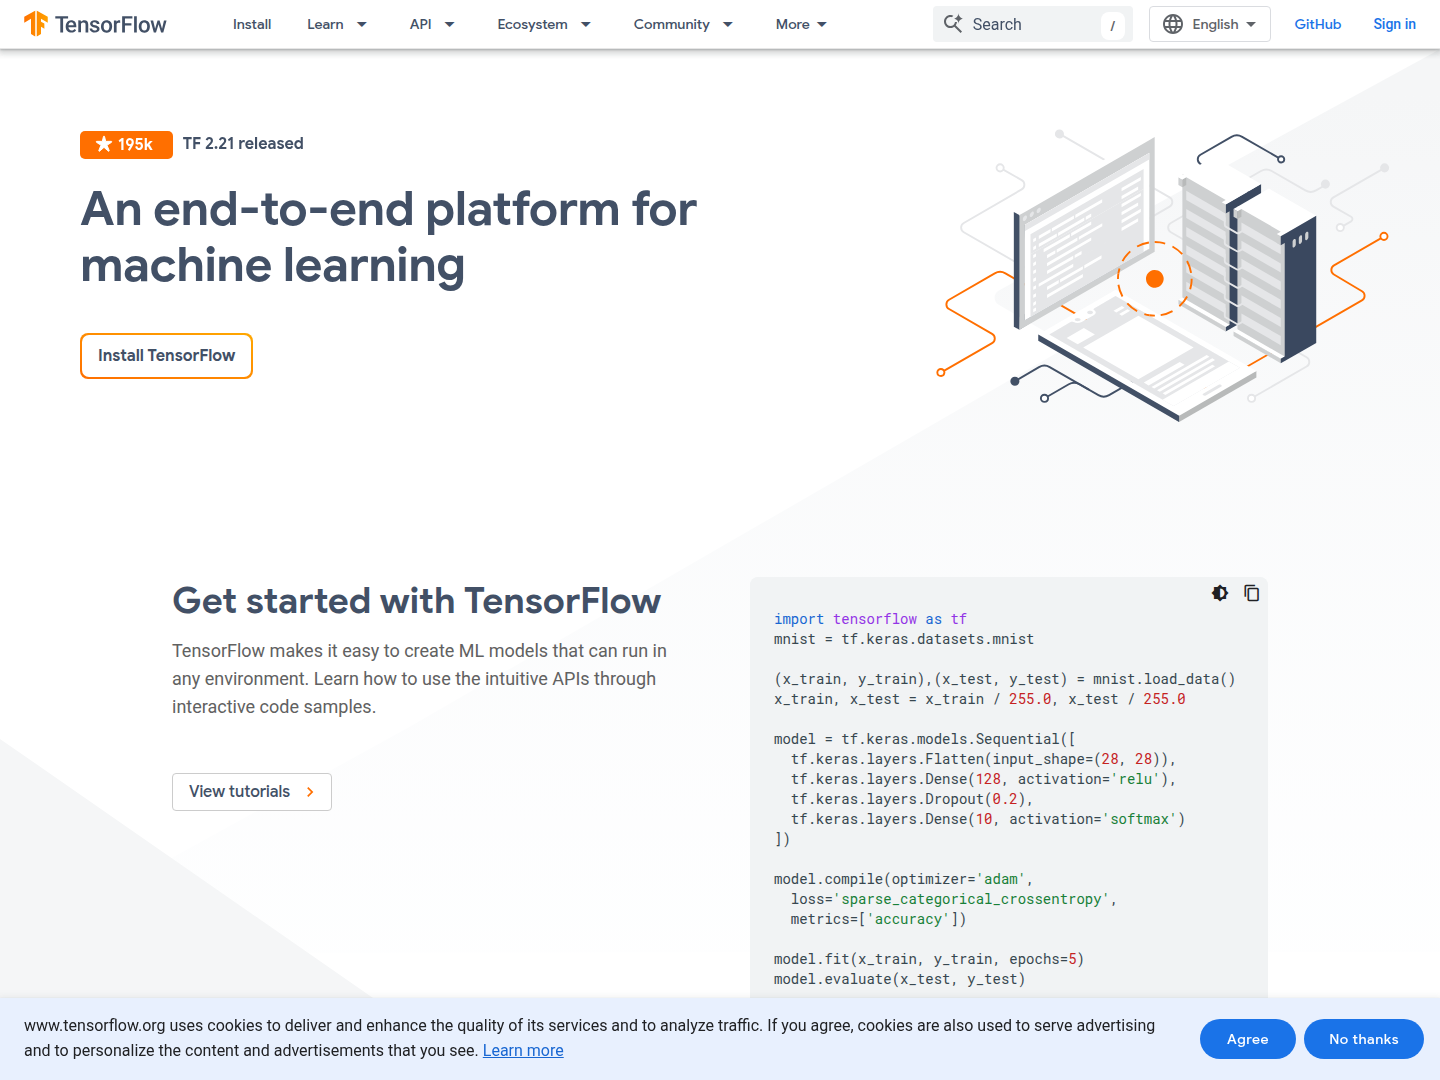The height and width of the screenshot is (1080, 1440).
Task: Click the 'An end-to-end platform' headline
Action: click(x=388, y=237)
